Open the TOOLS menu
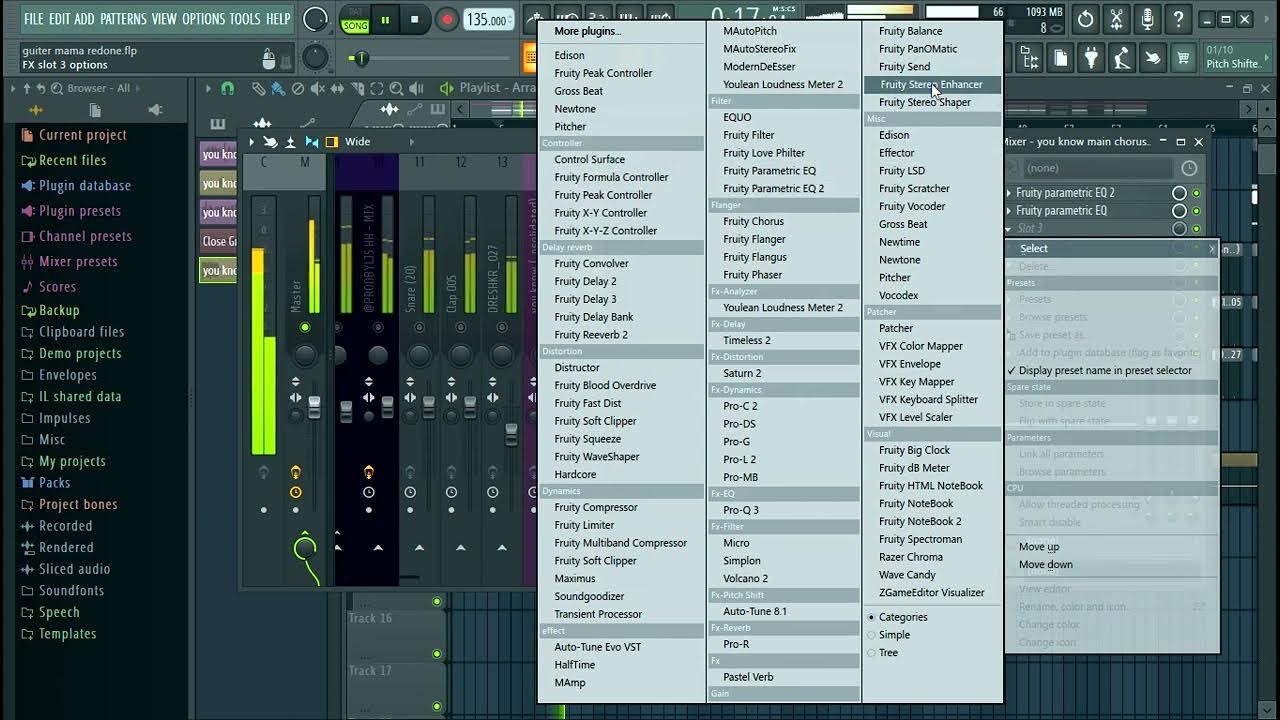1280x720 pixels. 245,19
